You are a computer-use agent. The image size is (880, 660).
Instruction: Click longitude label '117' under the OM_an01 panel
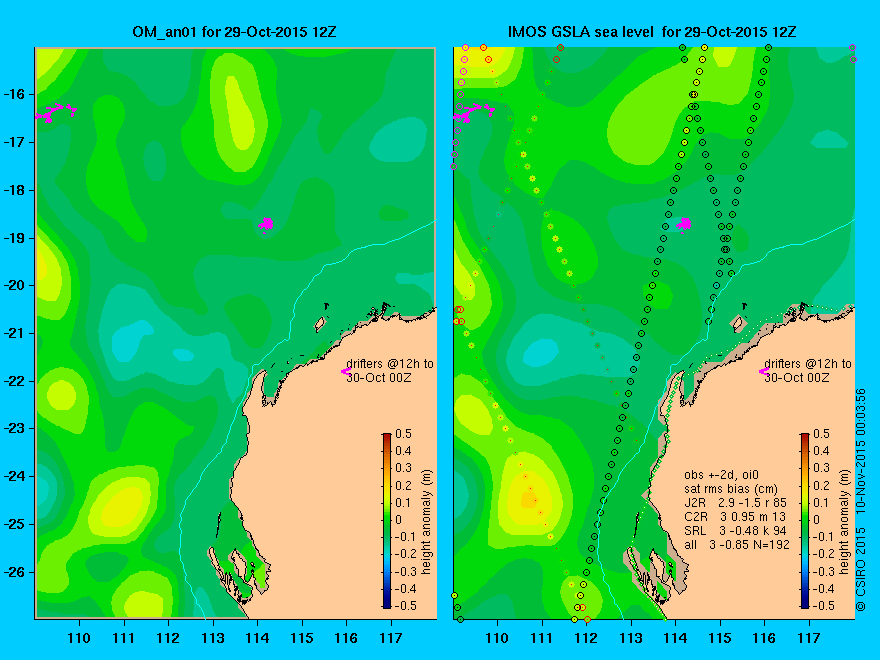(391, 638)
